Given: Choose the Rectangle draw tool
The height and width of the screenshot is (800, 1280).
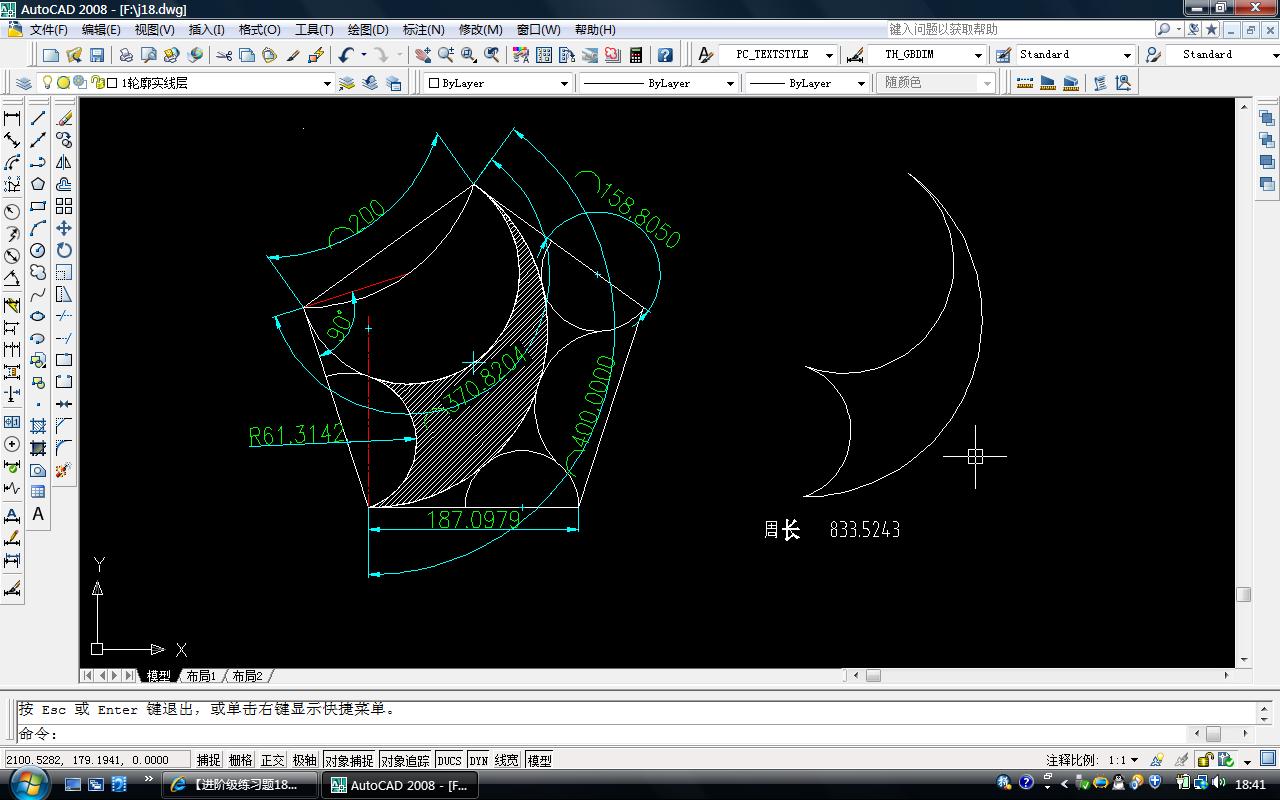Looking at the screenshot, I should click(38, 206).
